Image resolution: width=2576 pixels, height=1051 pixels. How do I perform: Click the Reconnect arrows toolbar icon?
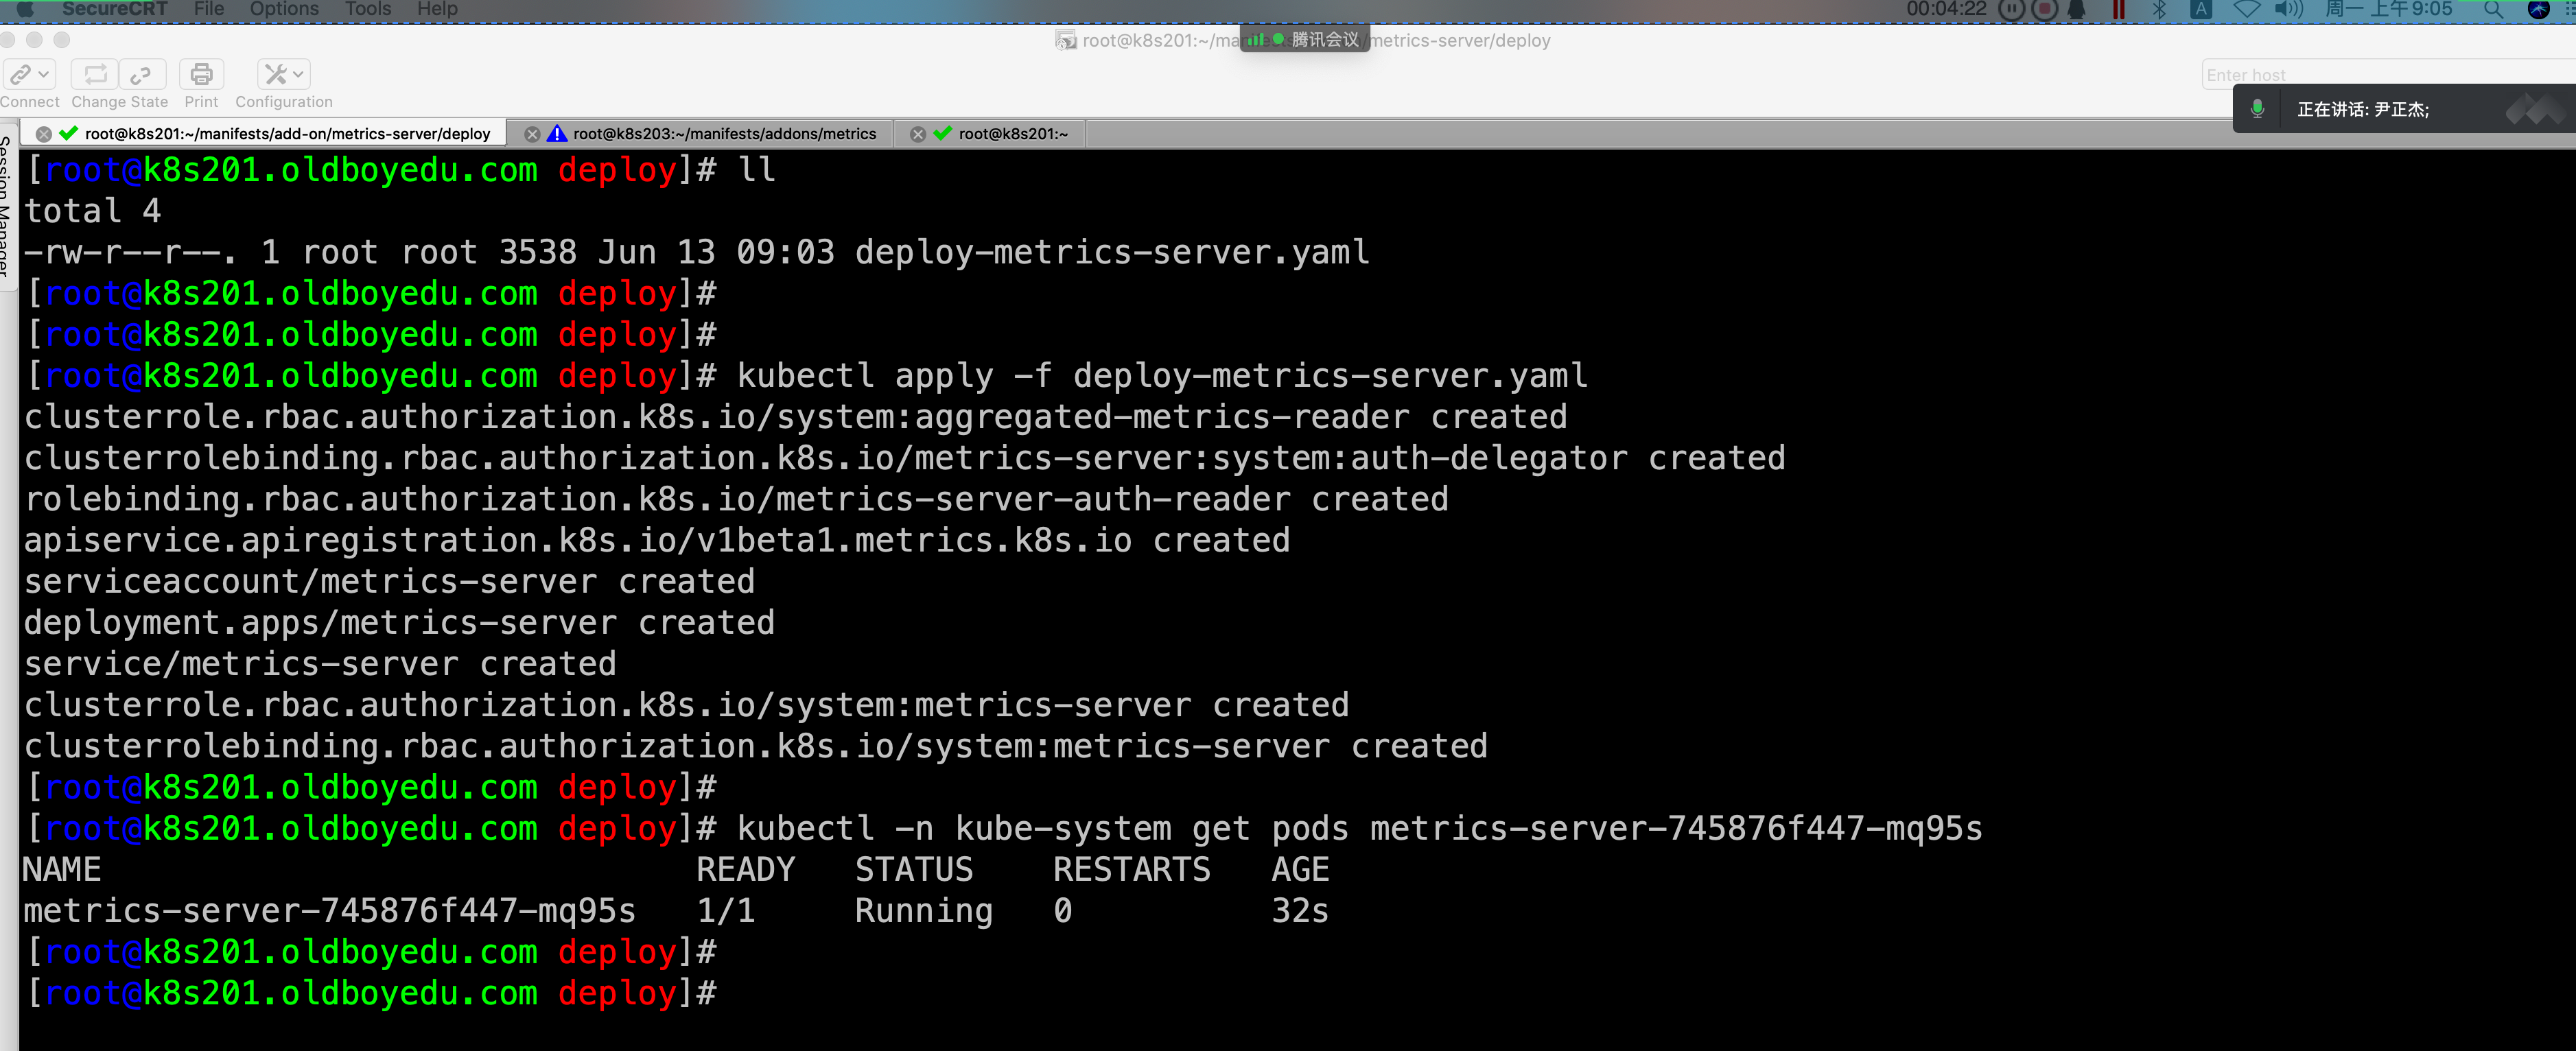(95, 75)
